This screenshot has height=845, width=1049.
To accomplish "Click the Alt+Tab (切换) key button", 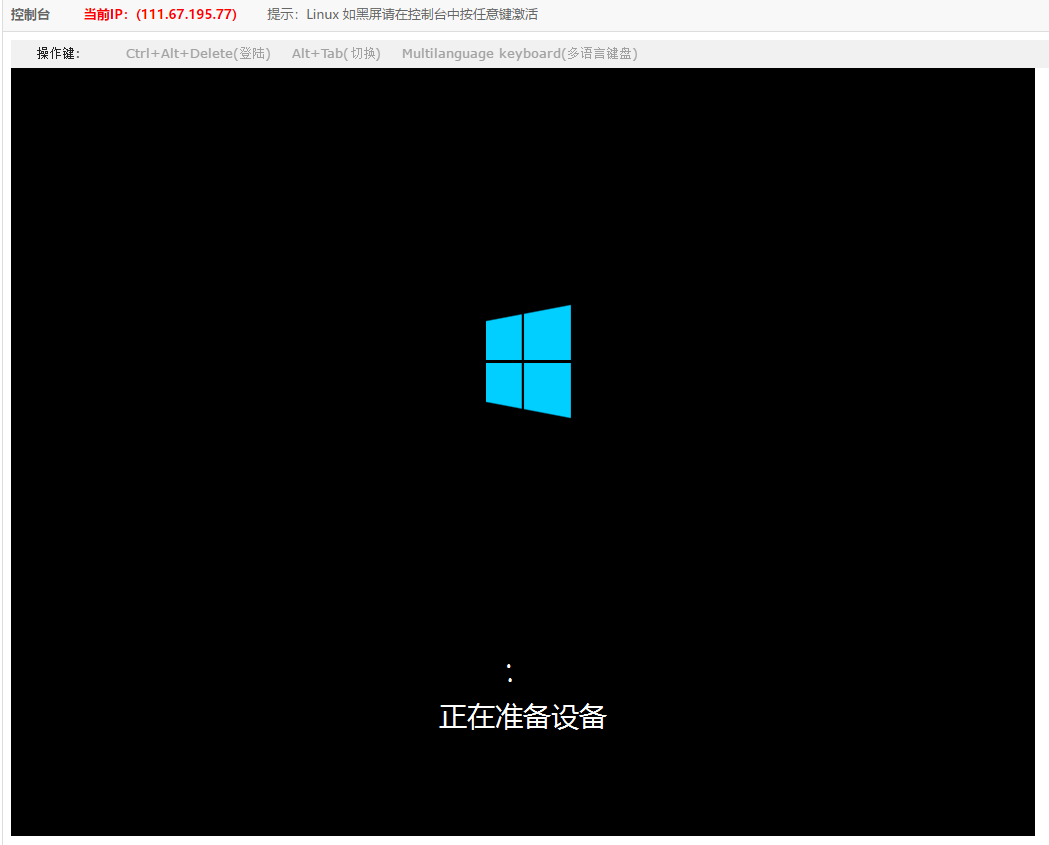I will 336,54.
